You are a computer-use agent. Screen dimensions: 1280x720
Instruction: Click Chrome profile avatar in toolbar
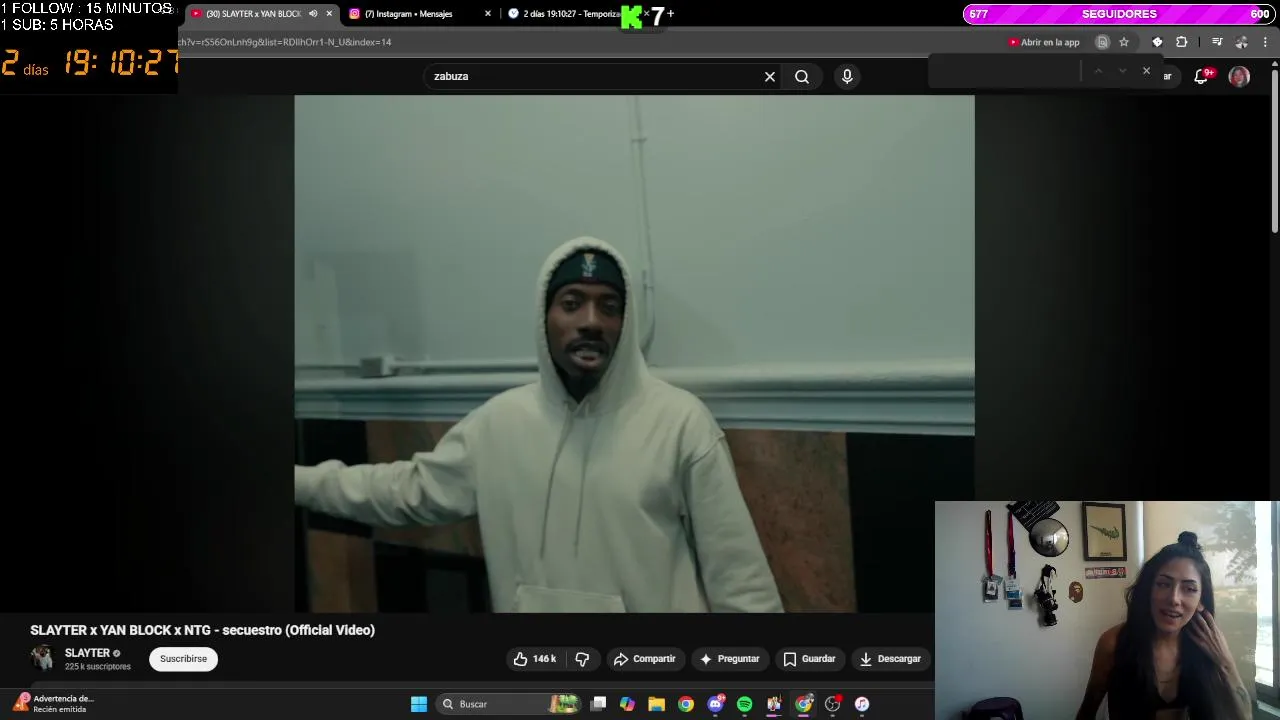click(x=1241, y=42)
